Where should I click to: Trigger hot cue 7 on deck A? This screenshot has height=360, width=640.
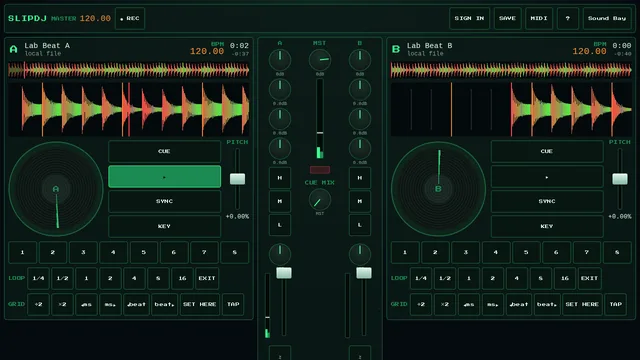point(204,252)
